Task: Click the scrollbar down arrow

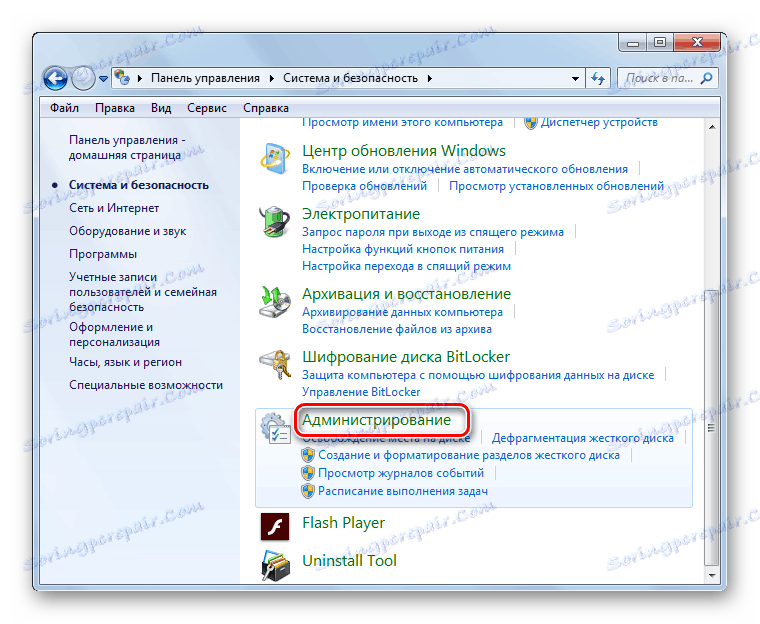Action: coord(712,576)
